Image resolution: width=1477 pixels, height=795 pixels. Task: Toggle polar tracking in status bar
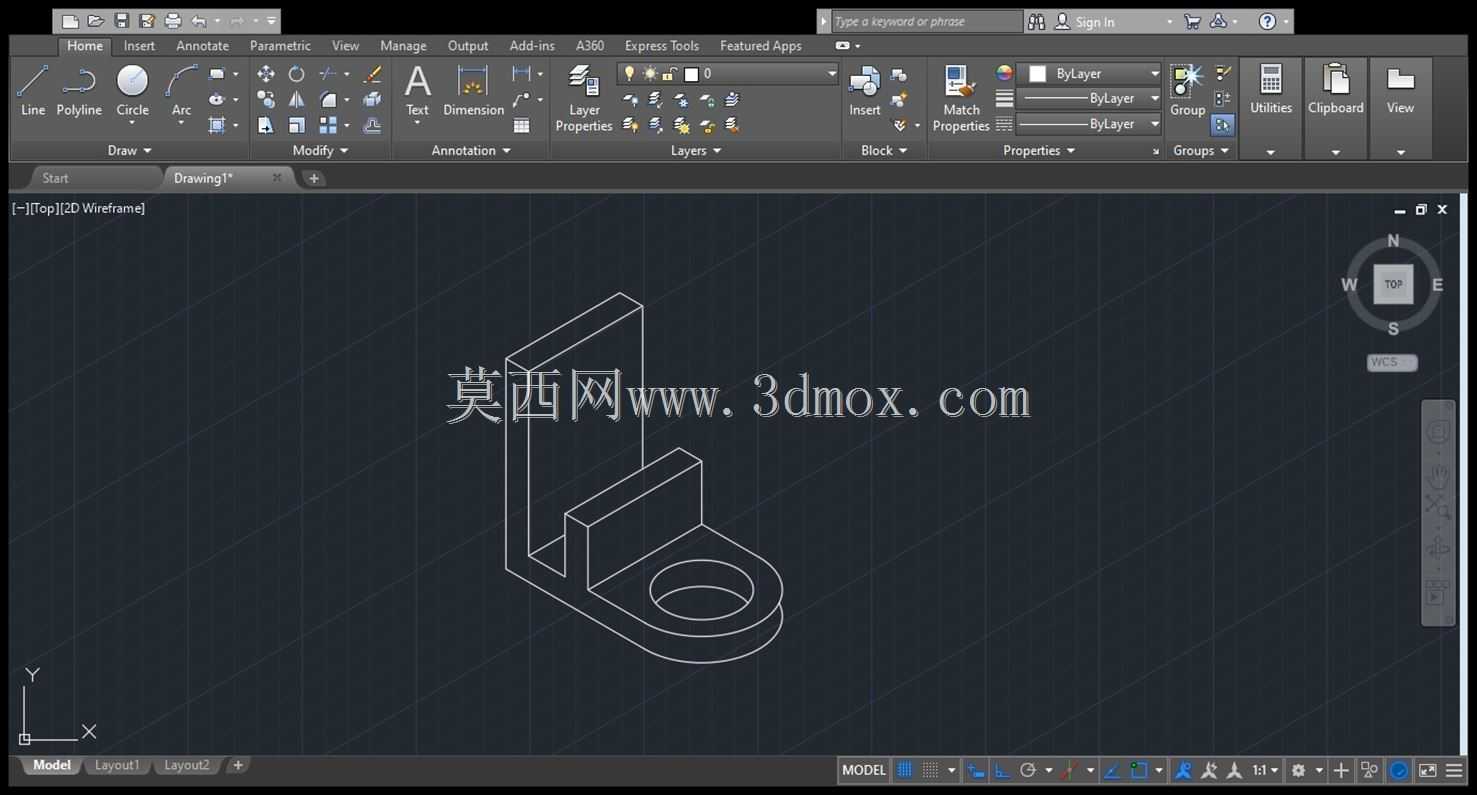pyautogui.click(x=1028, y=770)
